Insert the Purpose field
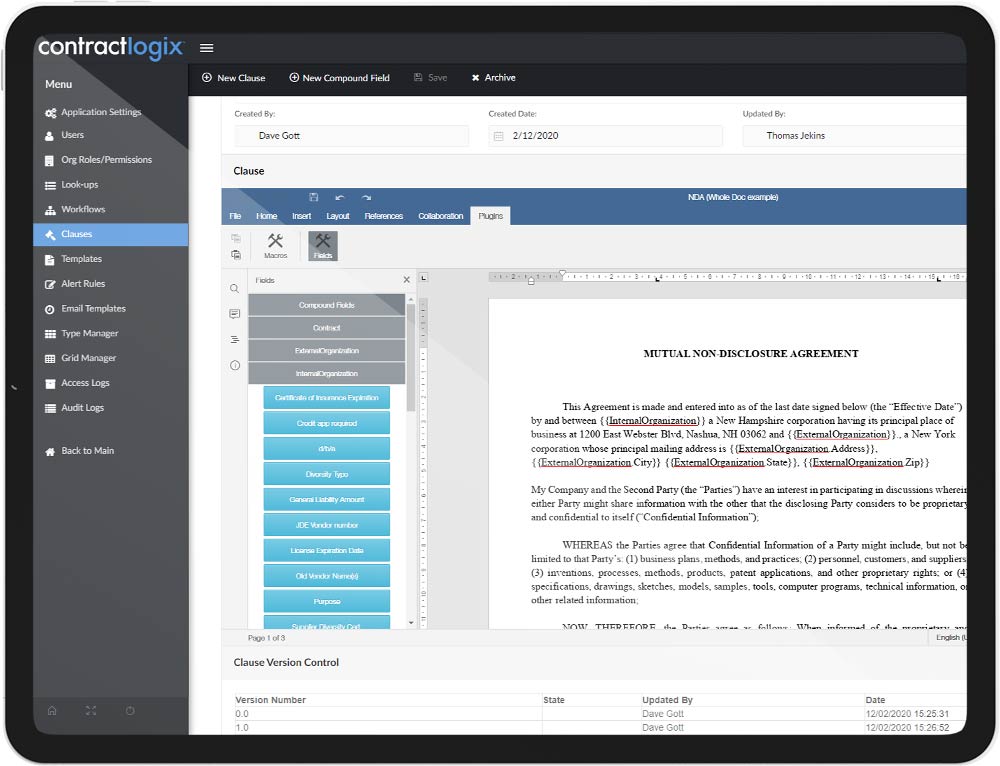The height and width of the screenshot is (766, 1000). click(327, 602)
